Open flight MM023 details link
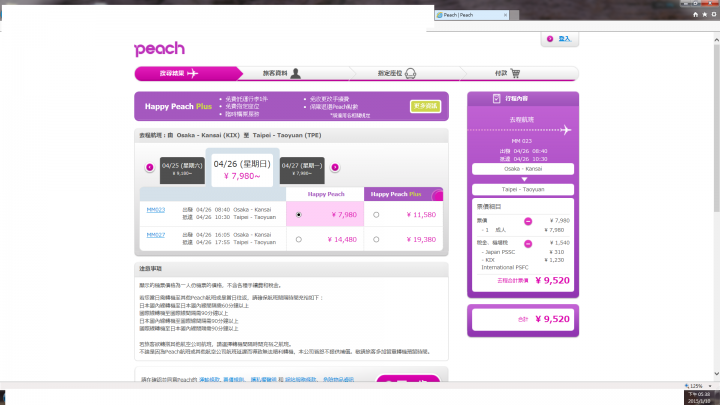This screenshot has height=405, width=720. tap(156, 210)
